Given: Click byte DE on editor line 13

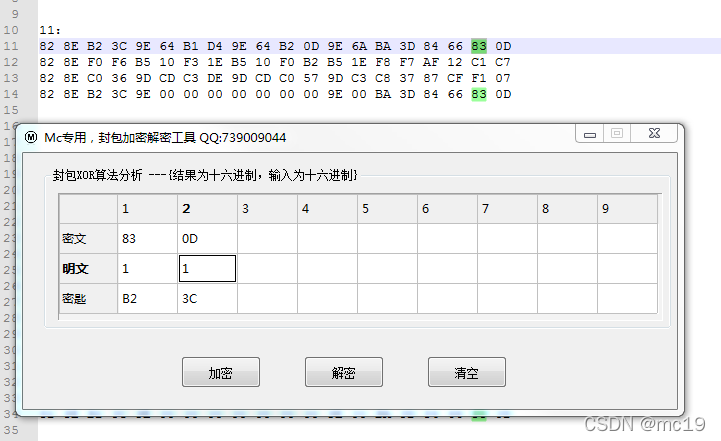Looking at the screenshot, I should coord(215,78).
